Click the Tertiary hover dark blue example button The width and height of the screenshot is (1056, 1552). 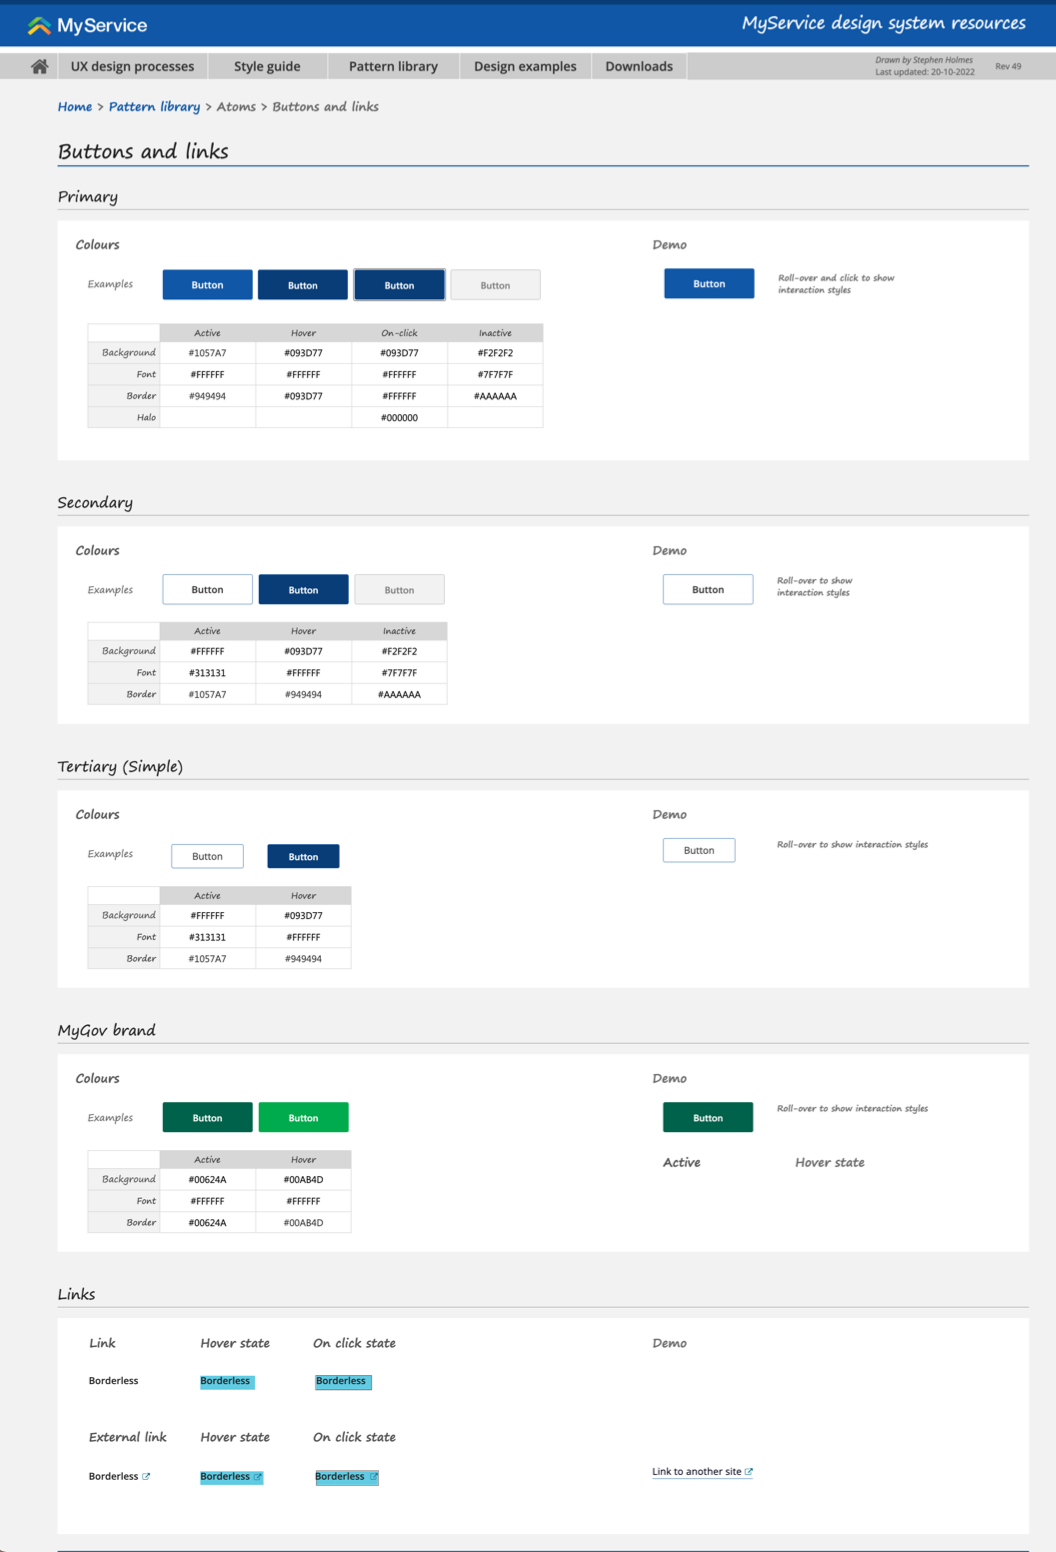[x=303, y=856]
